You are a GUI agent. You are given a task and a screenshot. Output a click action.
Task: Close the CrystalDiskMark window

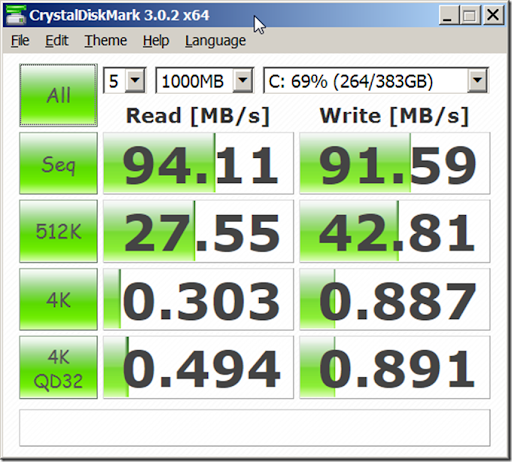(493, 15)
